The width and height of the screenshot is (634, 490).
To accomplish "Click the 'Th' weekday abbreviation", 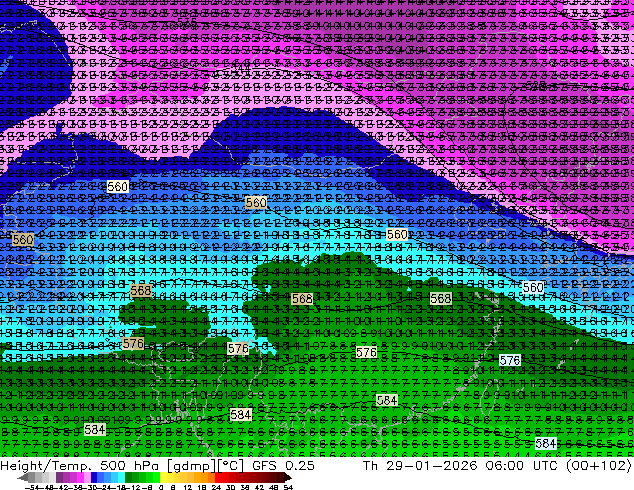I will [x=370, y=465].
